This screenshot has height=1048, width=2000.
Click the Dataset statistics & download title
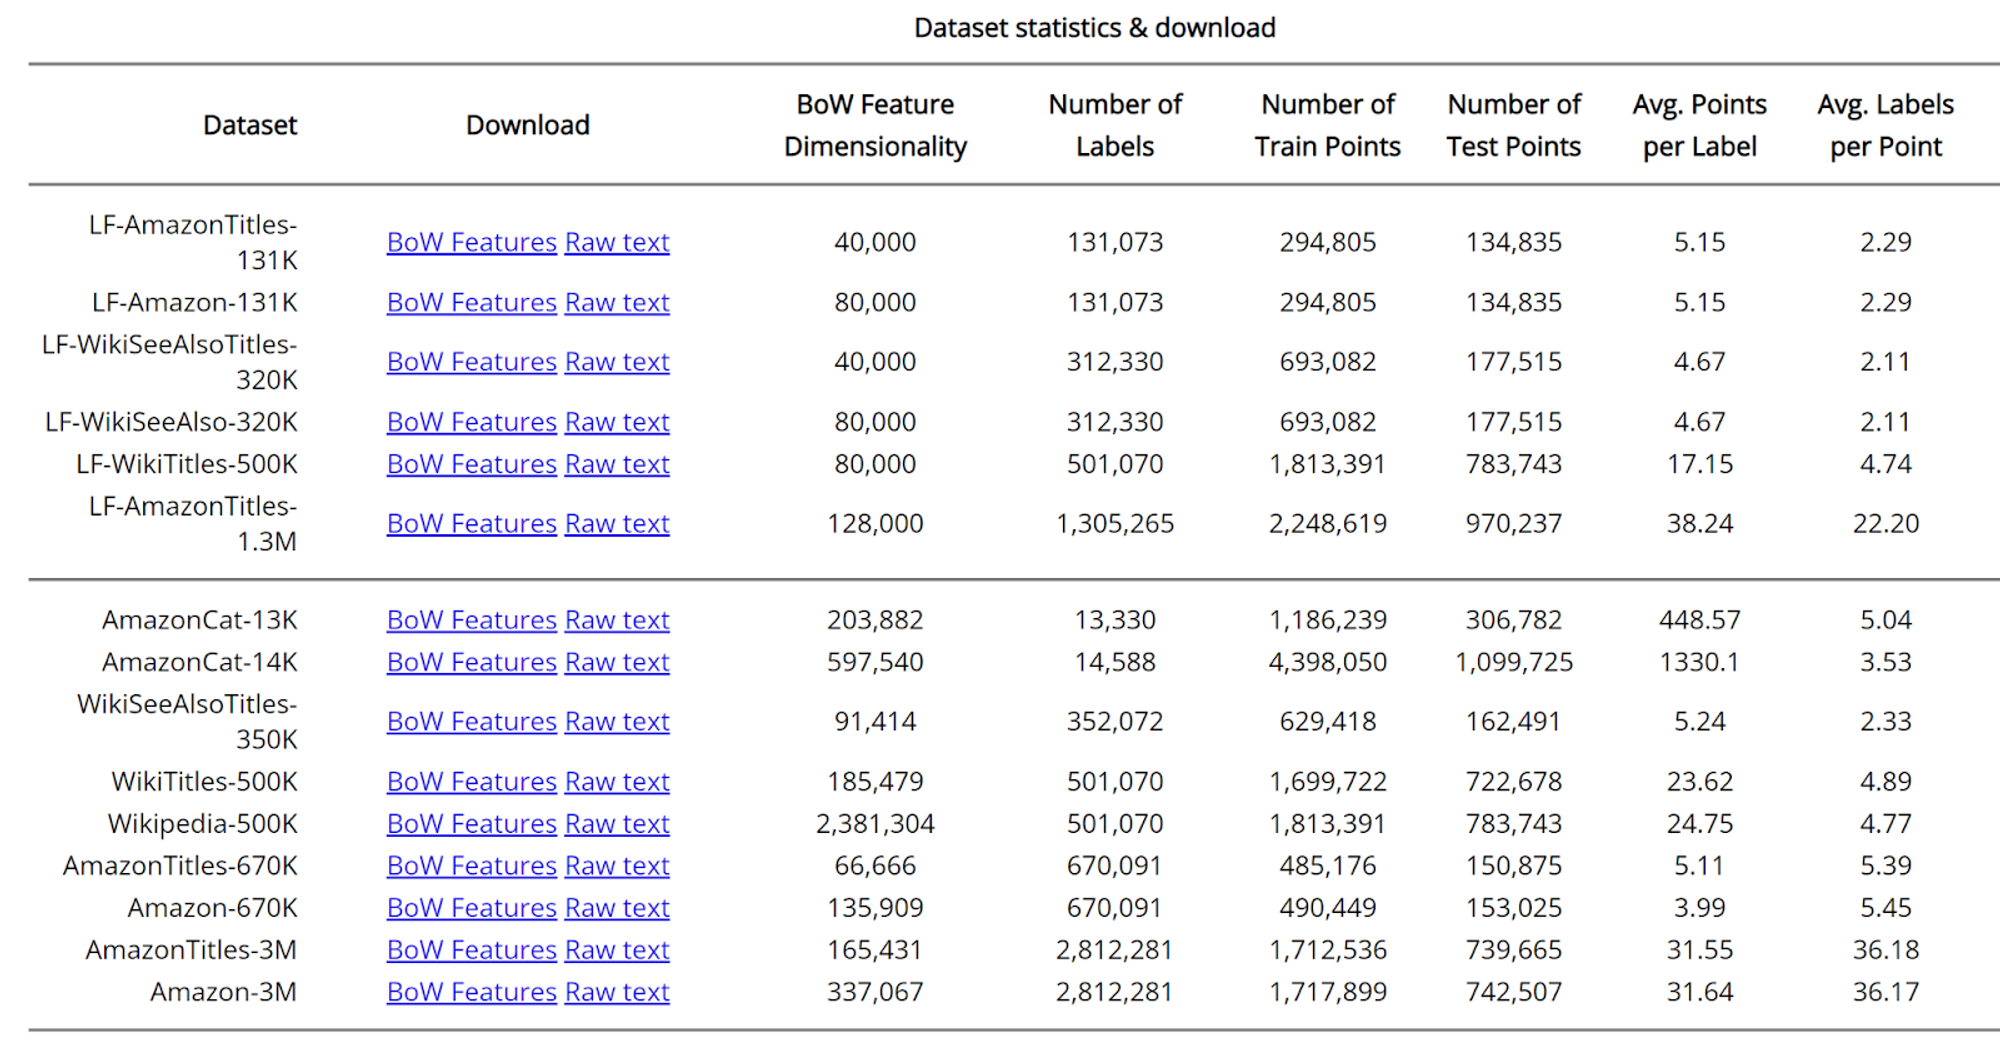[1094, 28]
